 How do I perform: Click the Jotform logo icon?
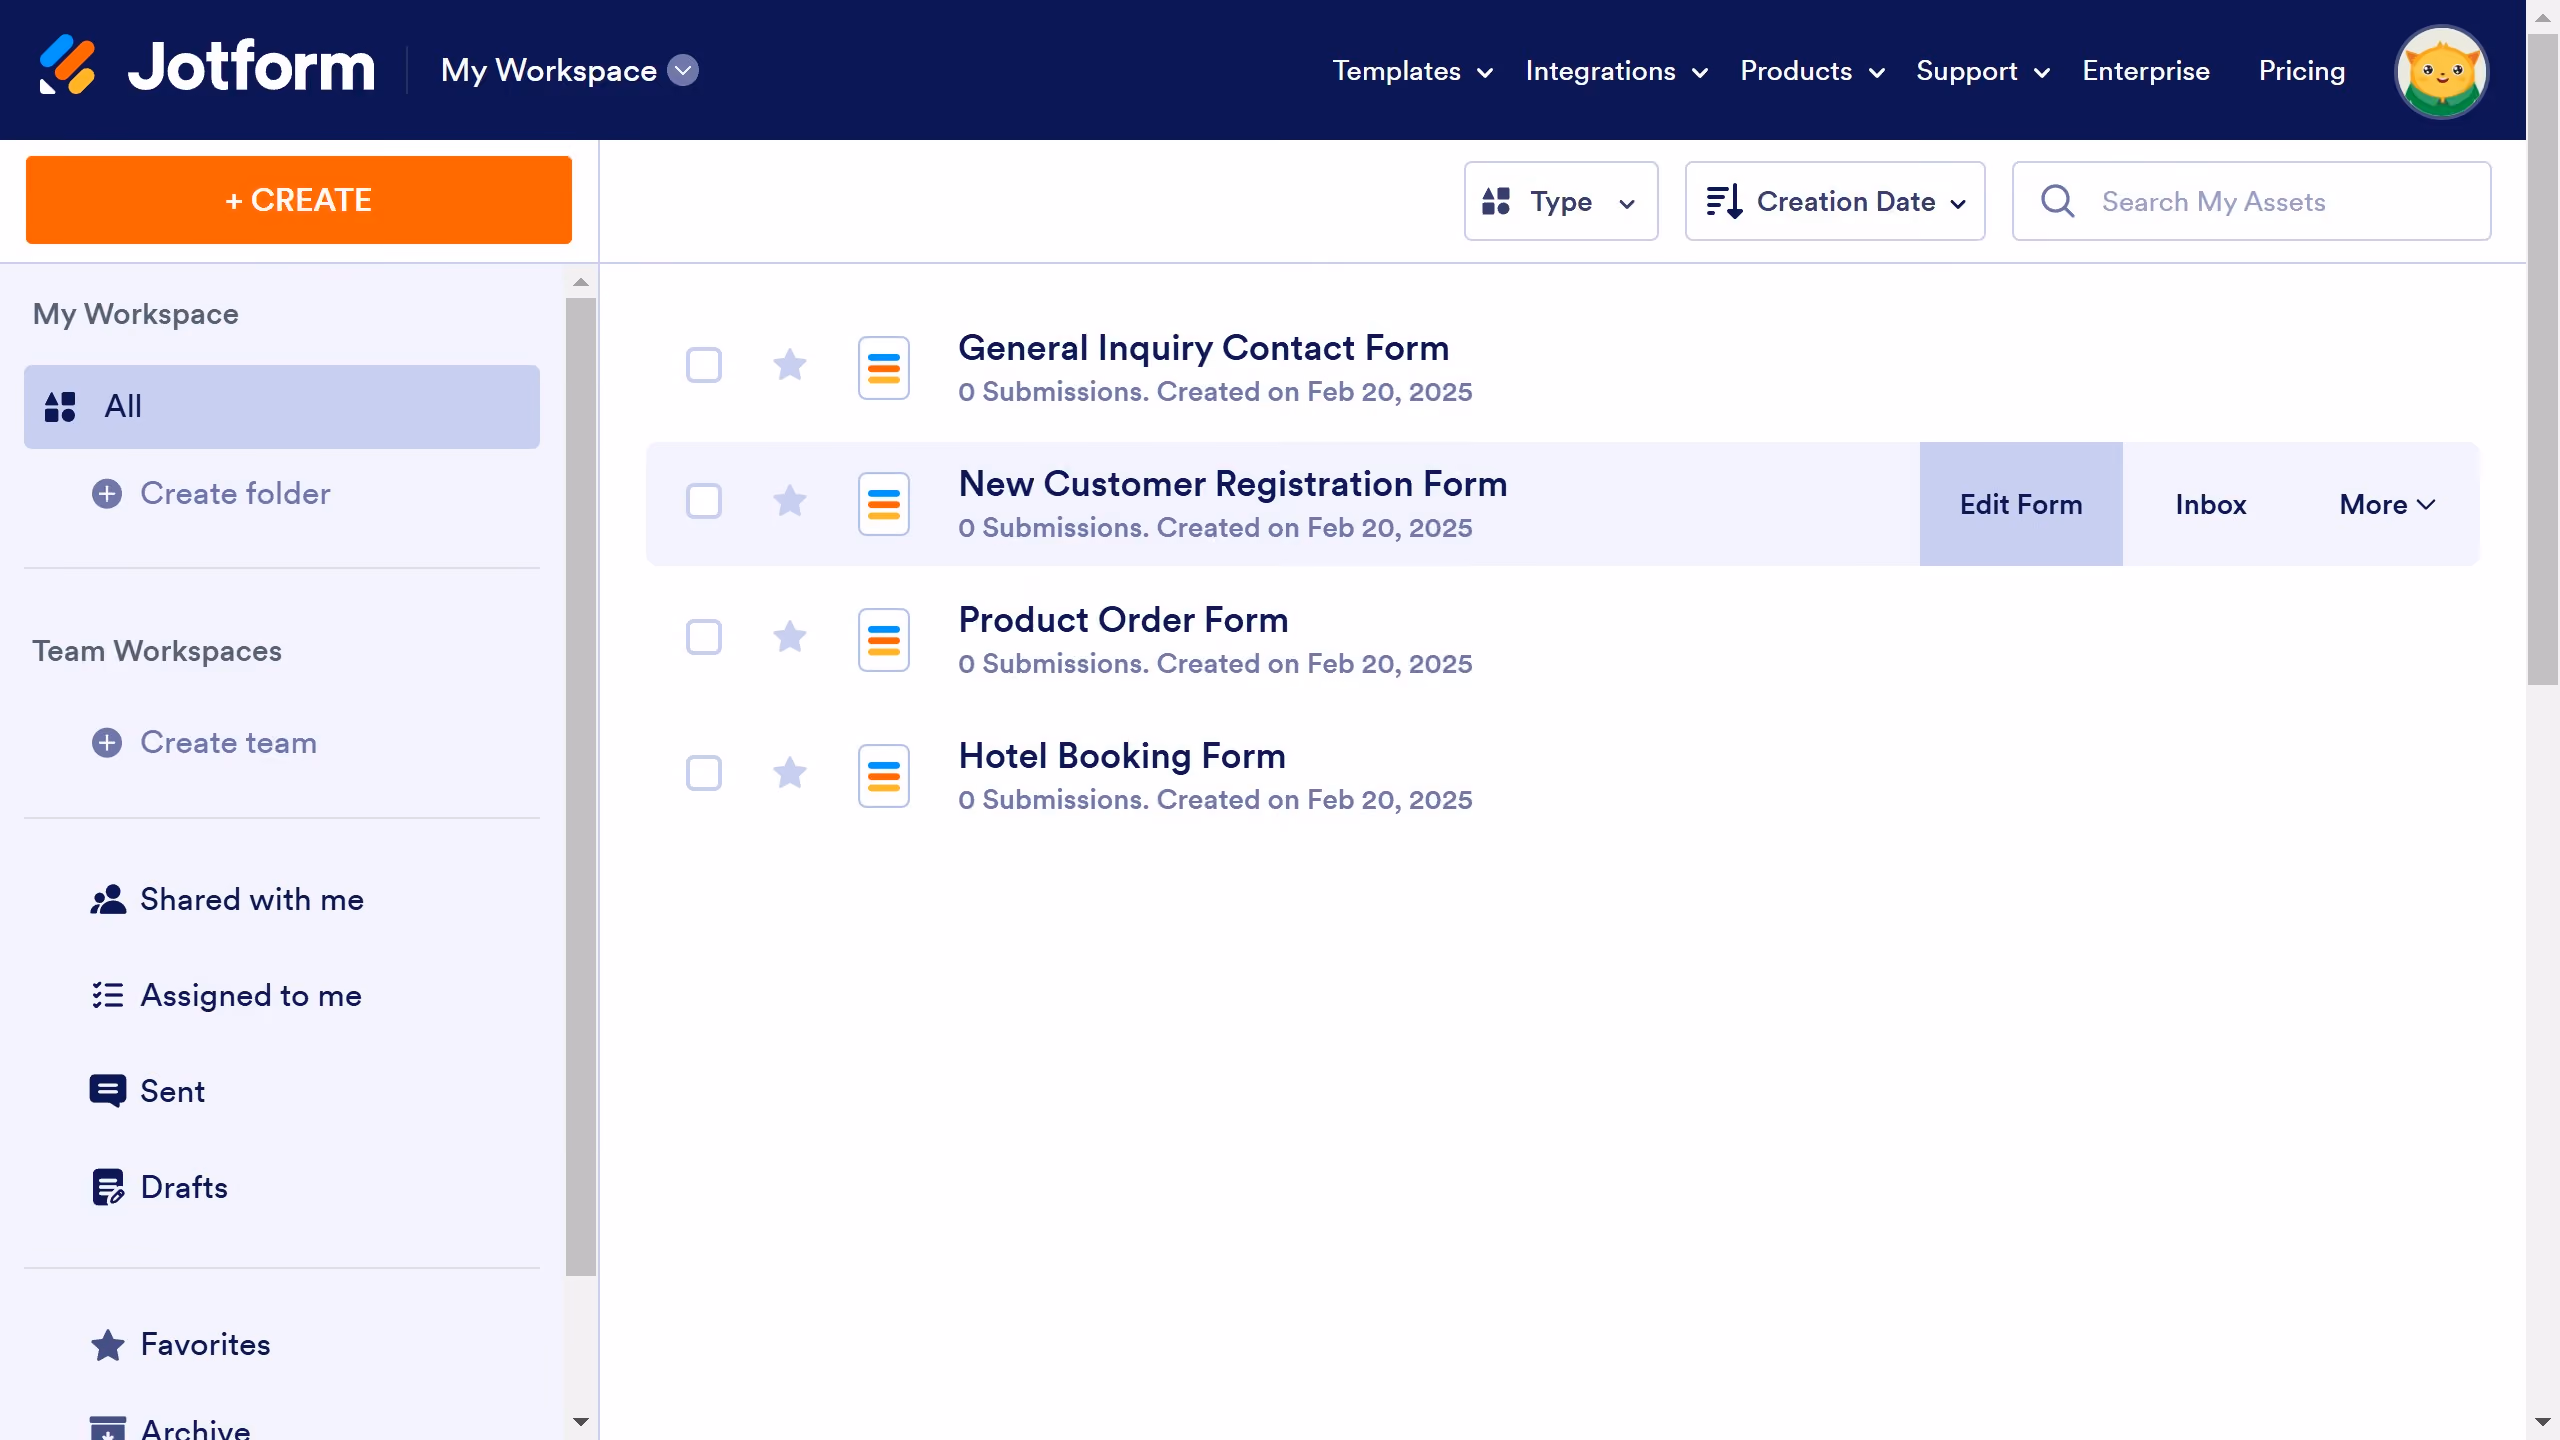click(x=67, y=66)
